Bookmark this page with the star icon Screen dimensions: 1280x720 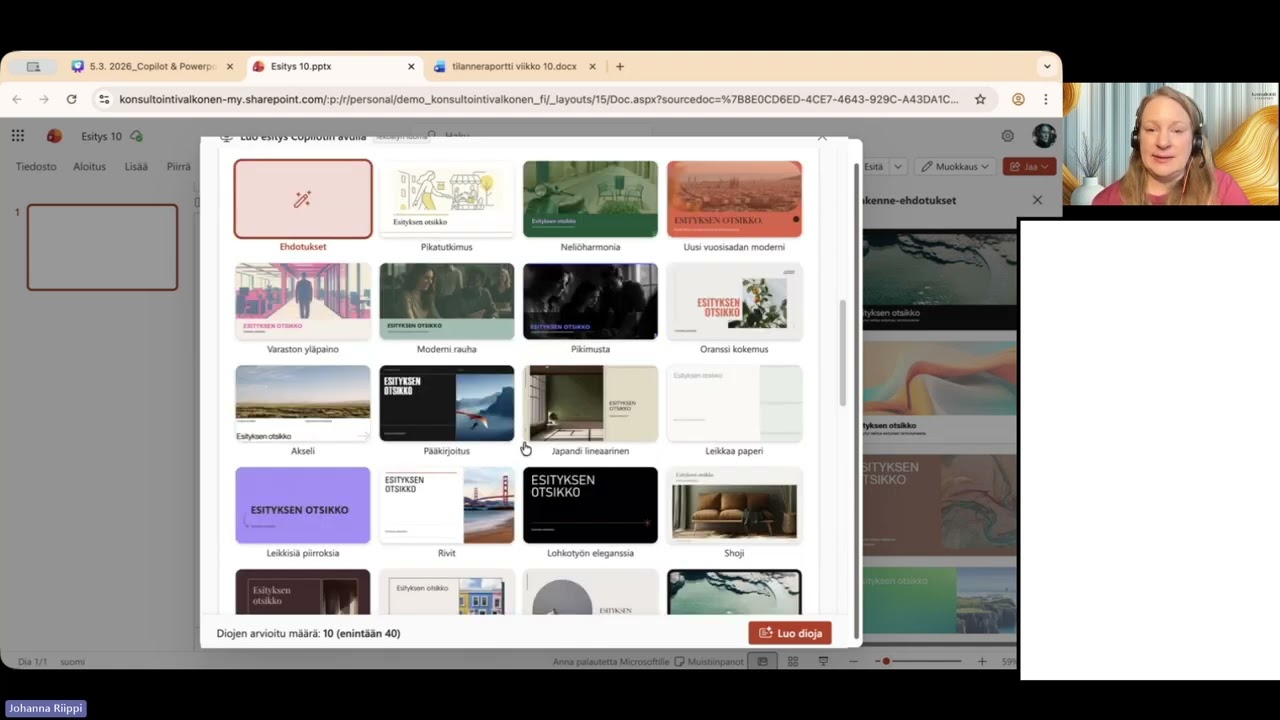[x=980, y=99]
